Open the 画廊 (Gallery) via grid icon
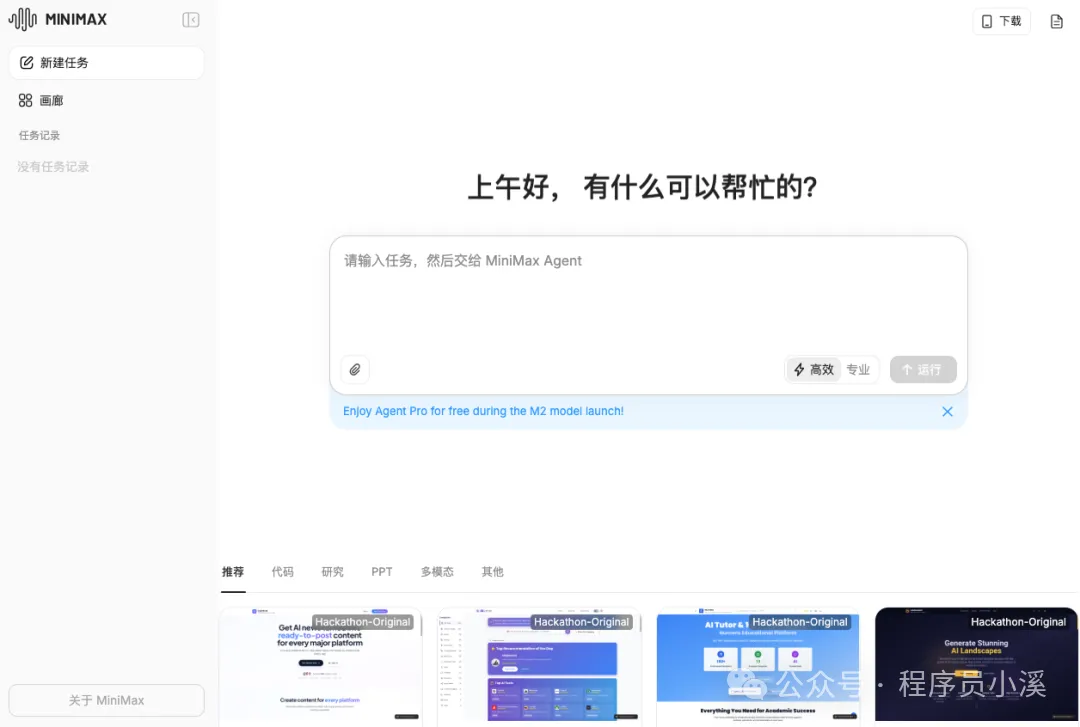1080x727 pixels. pos(27,100)
